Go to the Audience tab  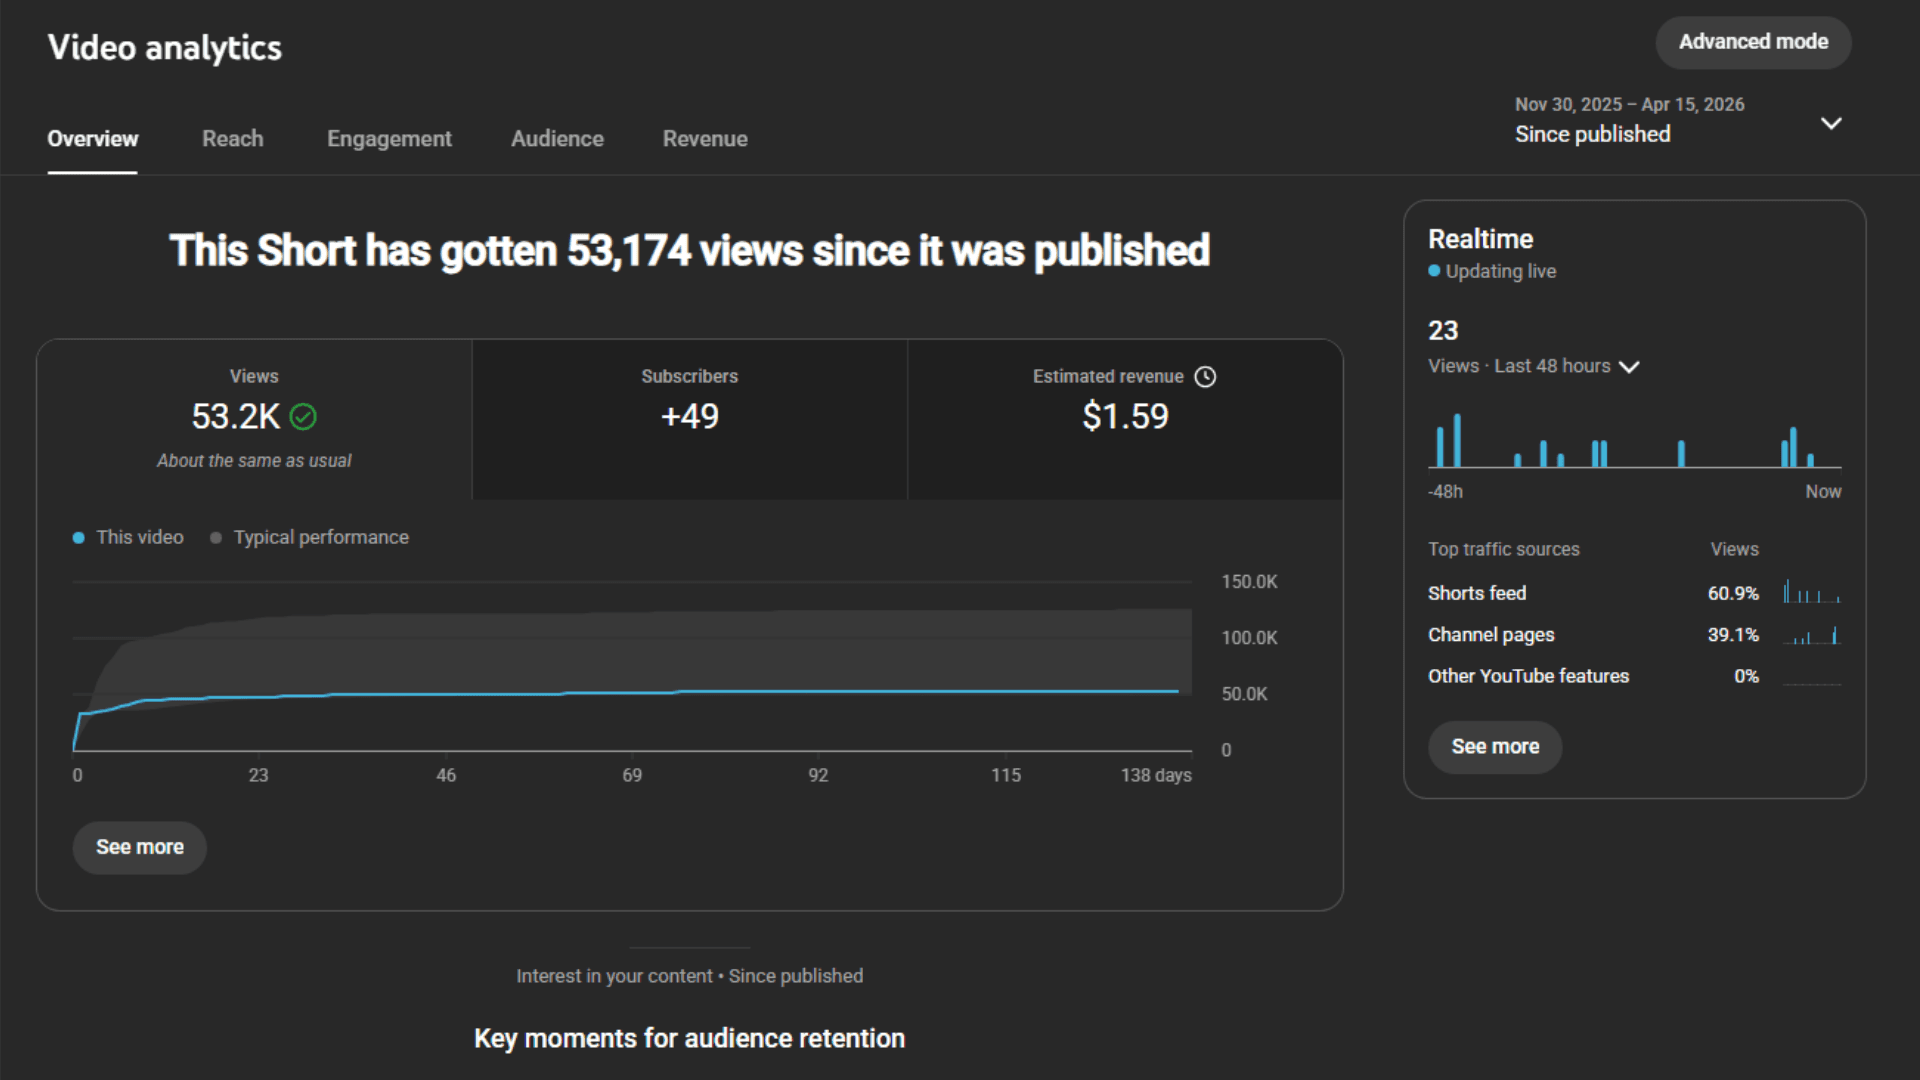tap(557, 139)
